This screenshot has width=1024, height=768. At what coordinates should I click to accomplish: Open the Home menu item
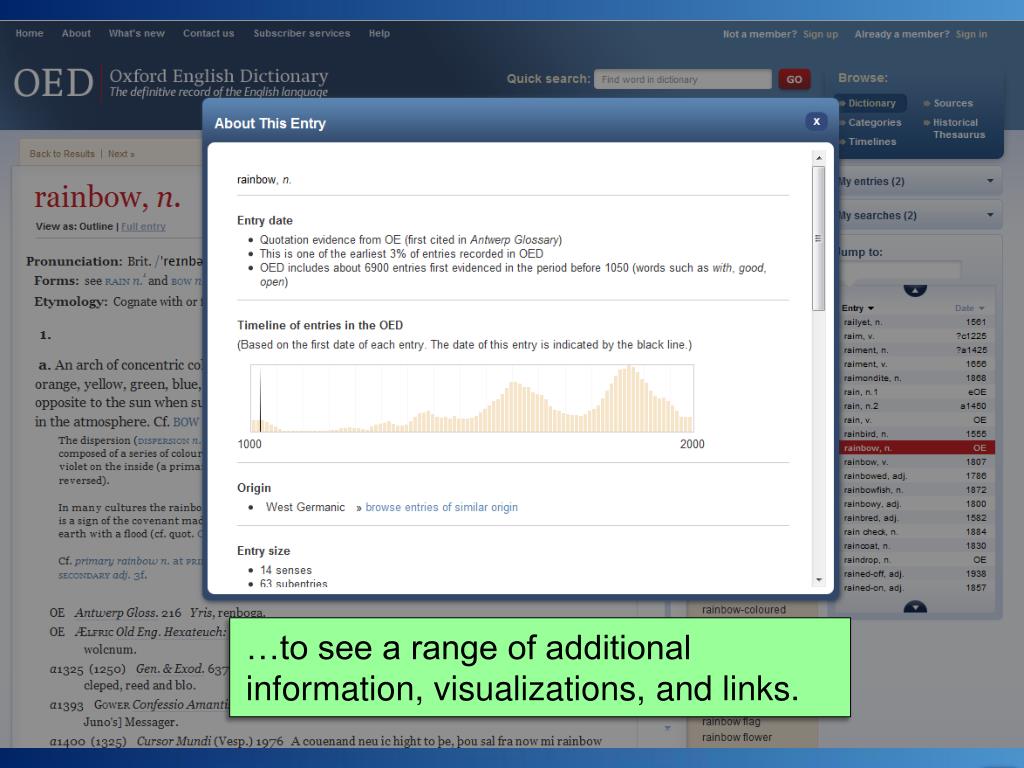(x=29, y=33)
